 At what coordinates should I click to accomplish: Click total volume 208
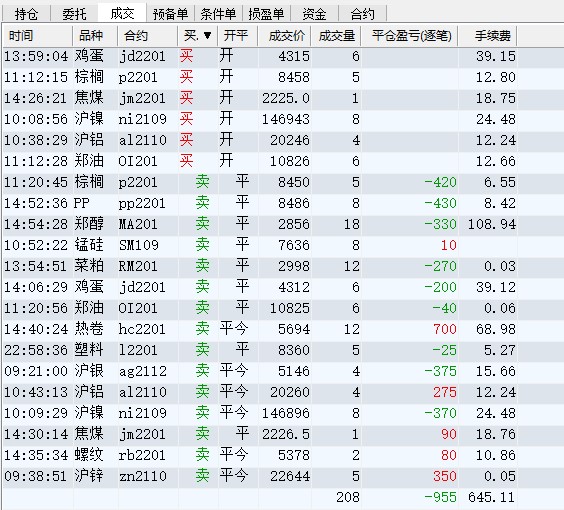tap(348, 497)
